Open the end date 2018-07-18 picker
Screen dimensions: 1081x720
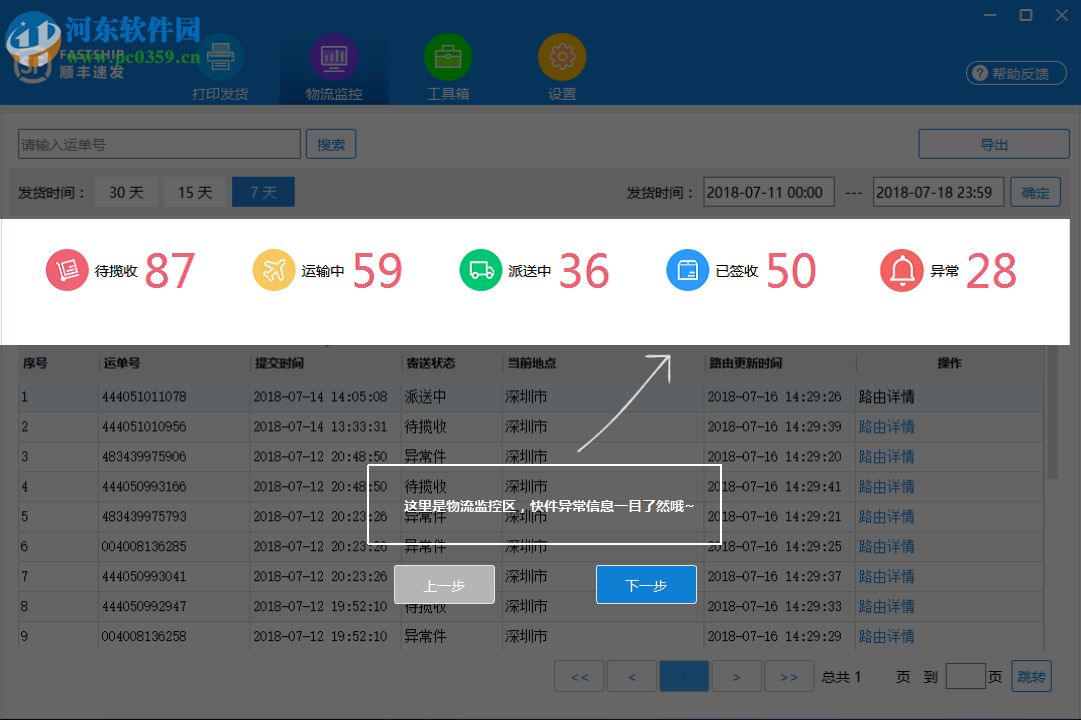click(937, 191)
